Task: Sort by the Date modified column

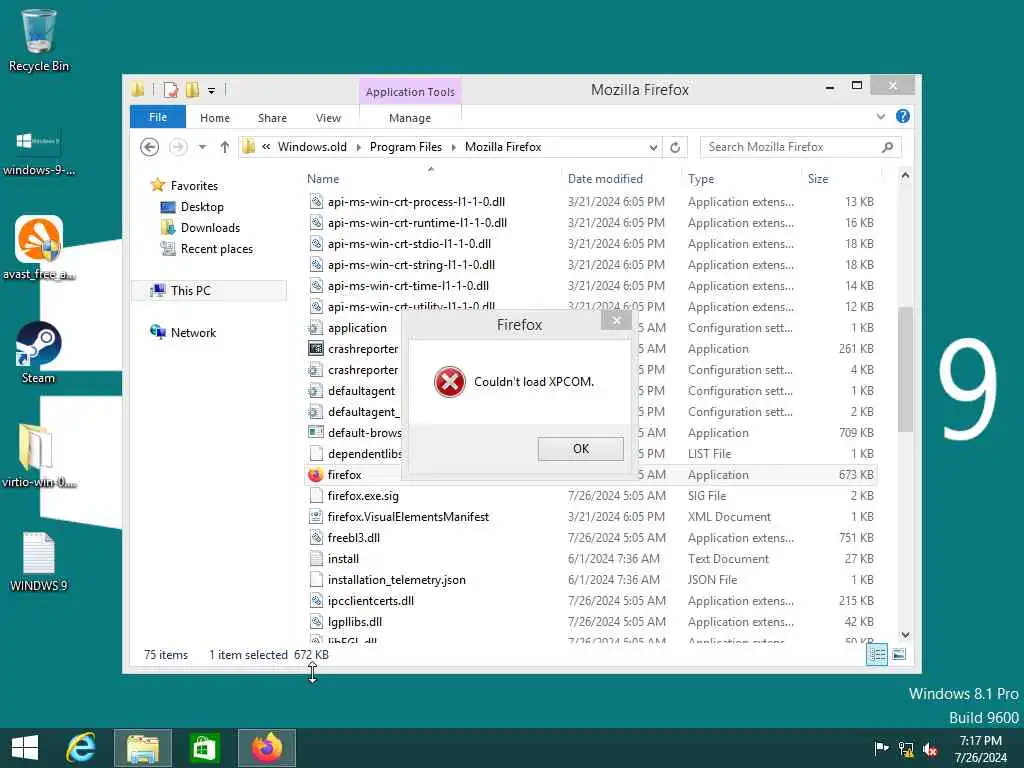Action: (605, 179)
